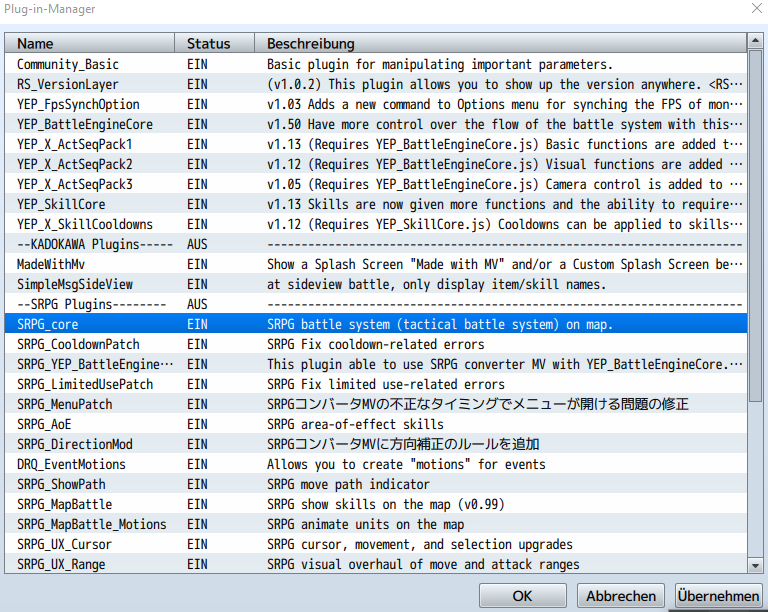This screenshot has height=612, width=768.
Task: Click description 'SRPG animate units on the map'
Action: (x=365, y=524)
